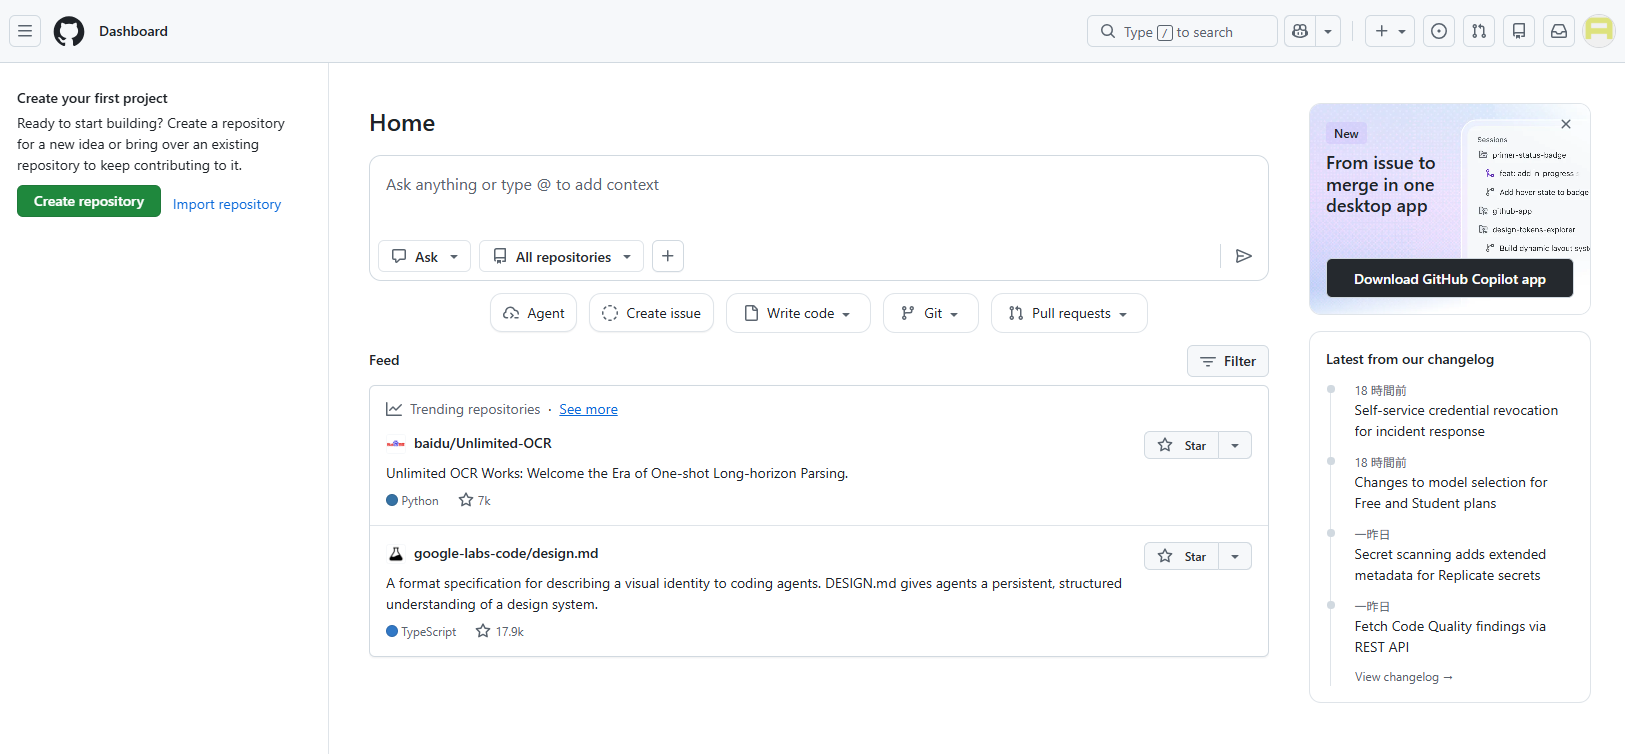Click Download GitHub Copilot app button
The width and height of the screenshot is (1625, 754).
(1450, 278)
